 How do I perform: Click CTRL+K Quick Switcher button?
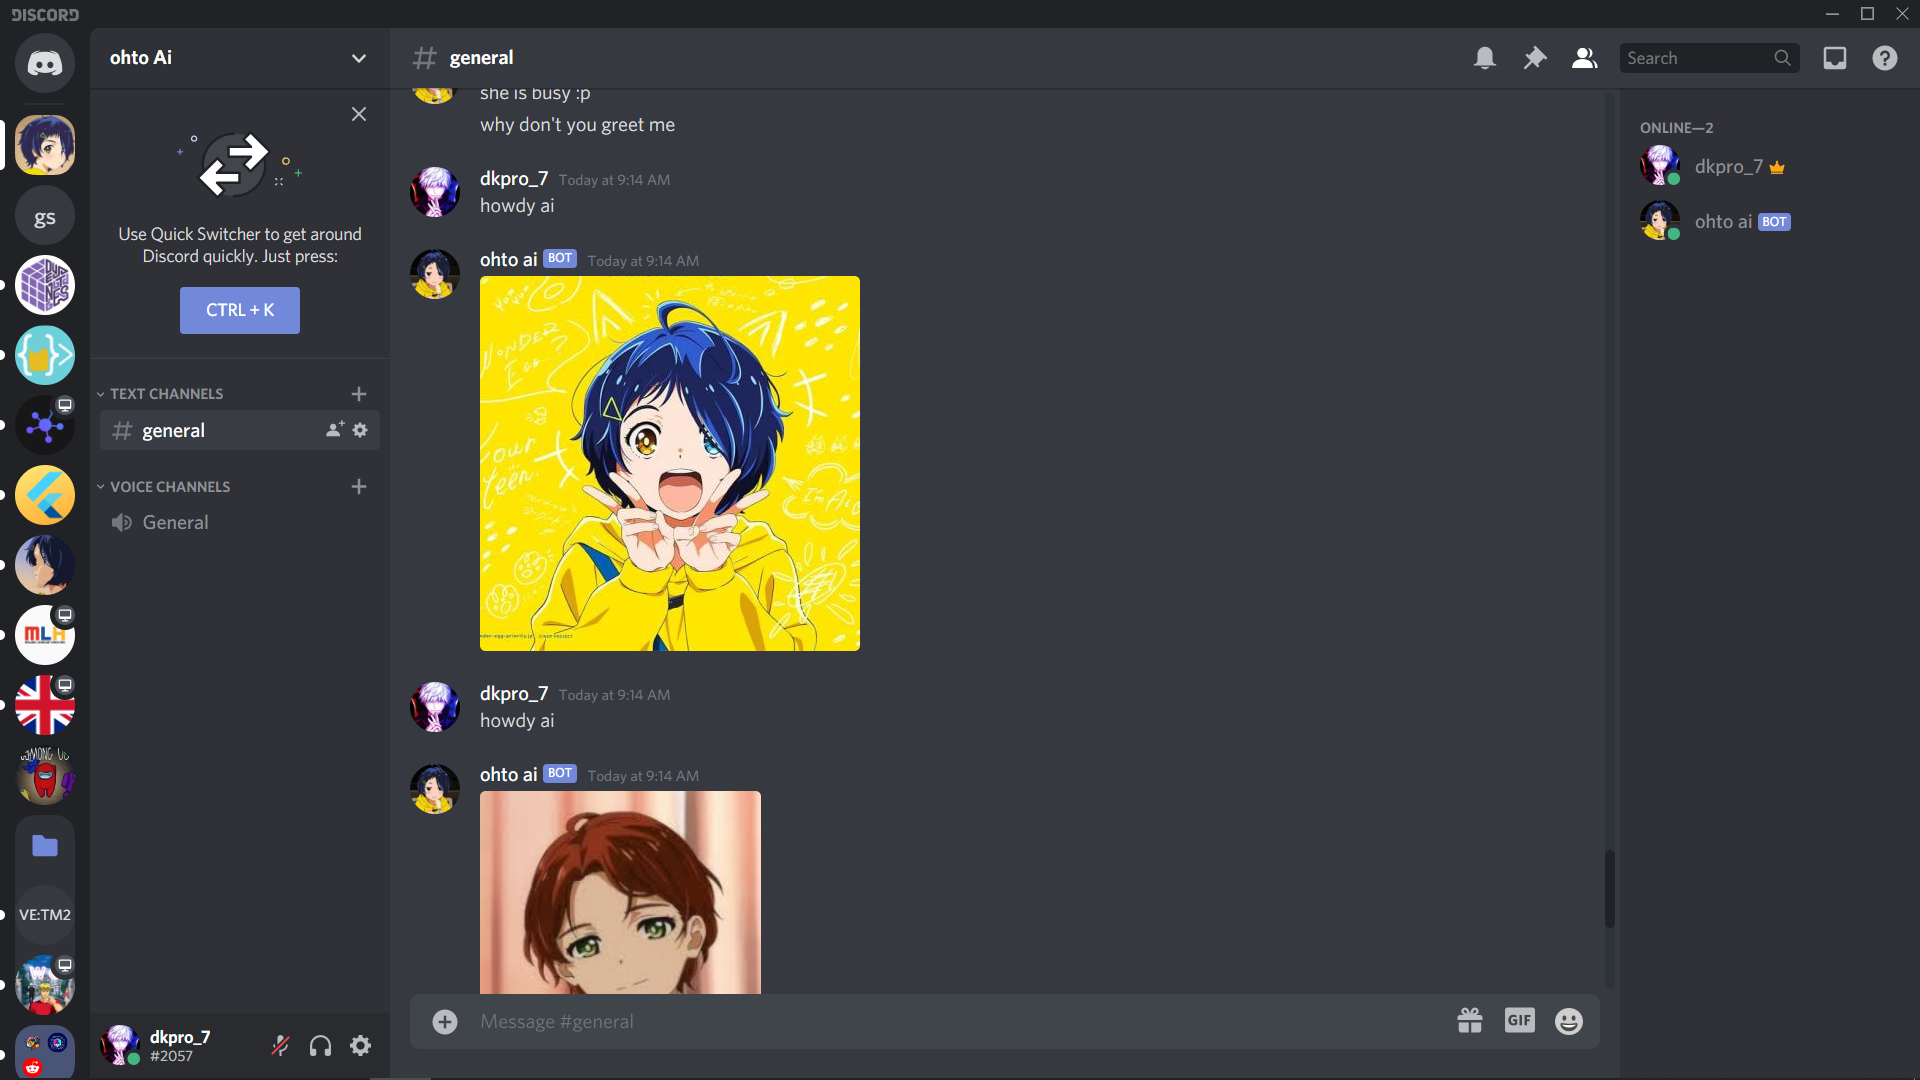pos(240,310)
